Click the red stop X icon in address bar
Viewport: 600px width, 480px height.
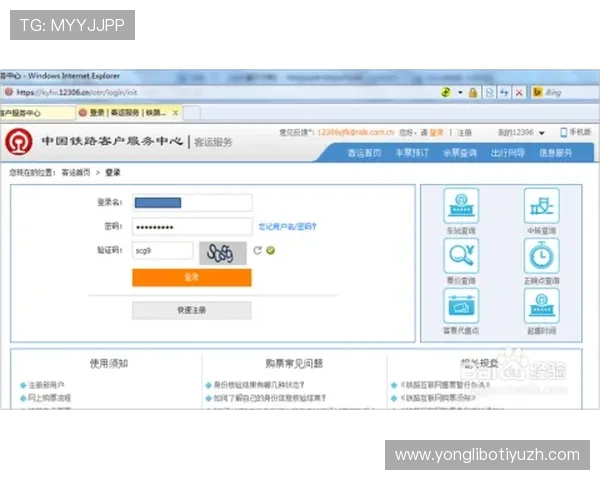[519, 93]
